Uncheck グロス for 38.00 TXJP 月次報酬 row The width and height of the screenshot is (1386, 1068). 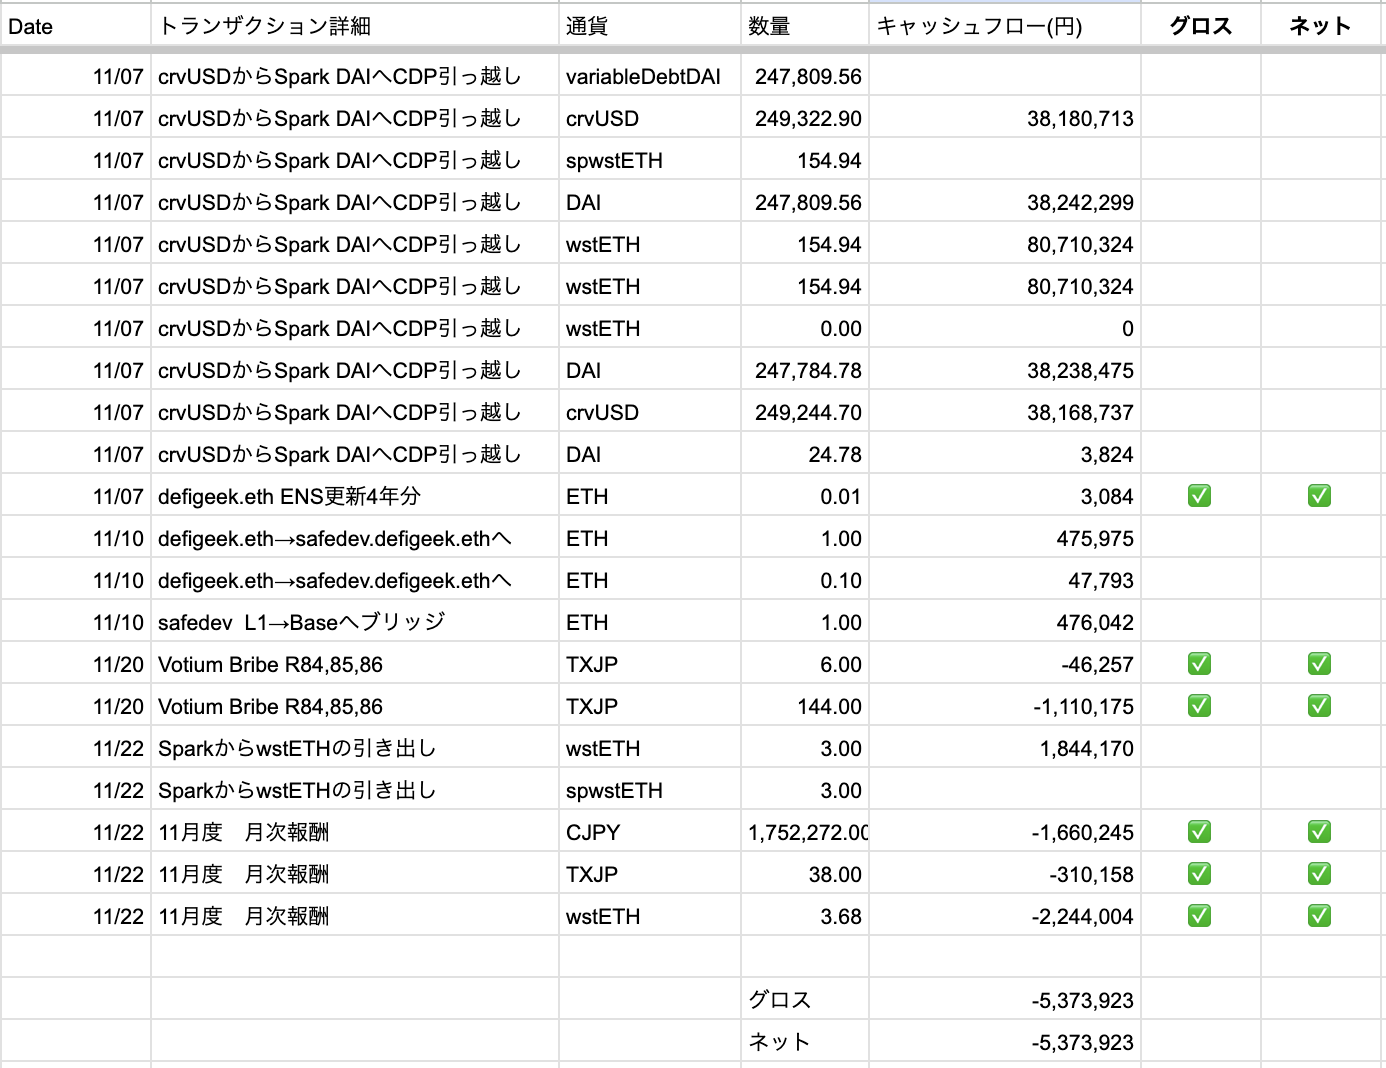[x=1199, y=874]
